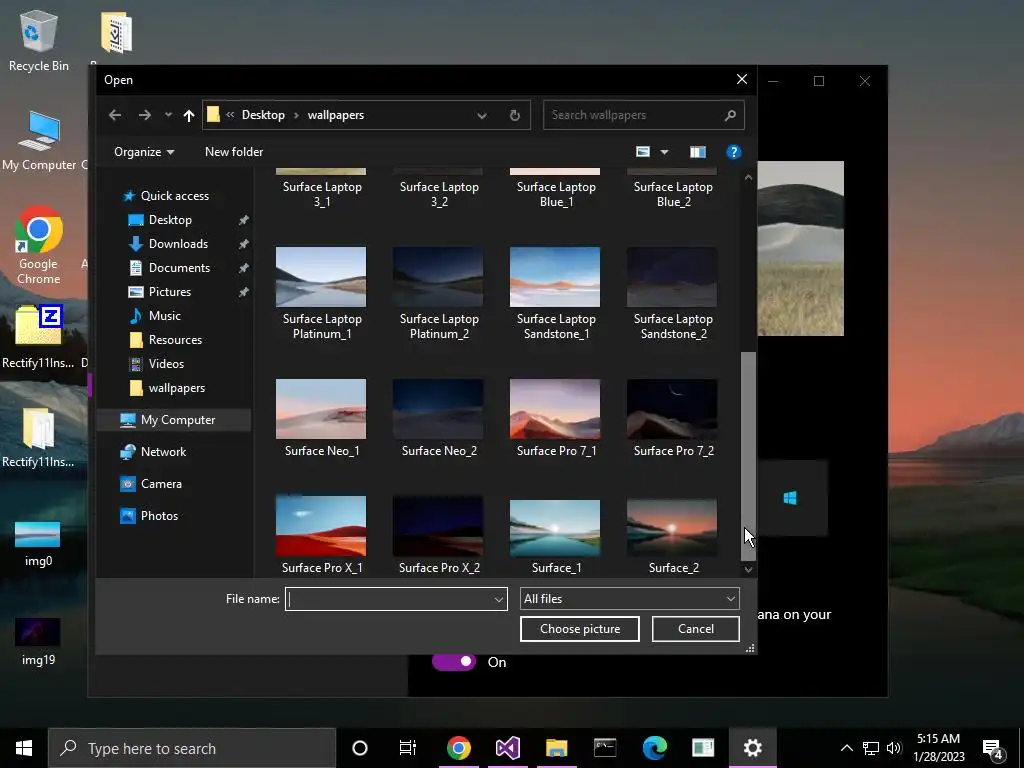1024x768 pixels.
Task: Select the Surface Pro X_1 thumbnail
Action: click(x=321, y=526)
